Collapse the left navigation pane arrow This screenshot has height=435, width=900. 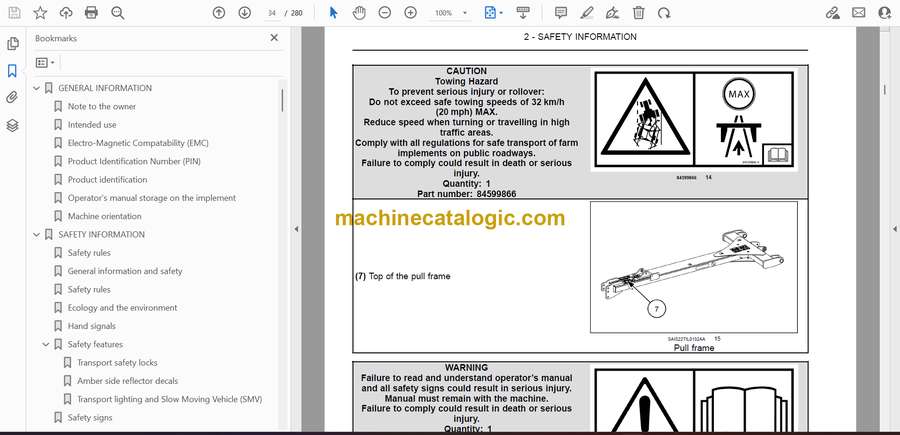click(x=296, y=229)
